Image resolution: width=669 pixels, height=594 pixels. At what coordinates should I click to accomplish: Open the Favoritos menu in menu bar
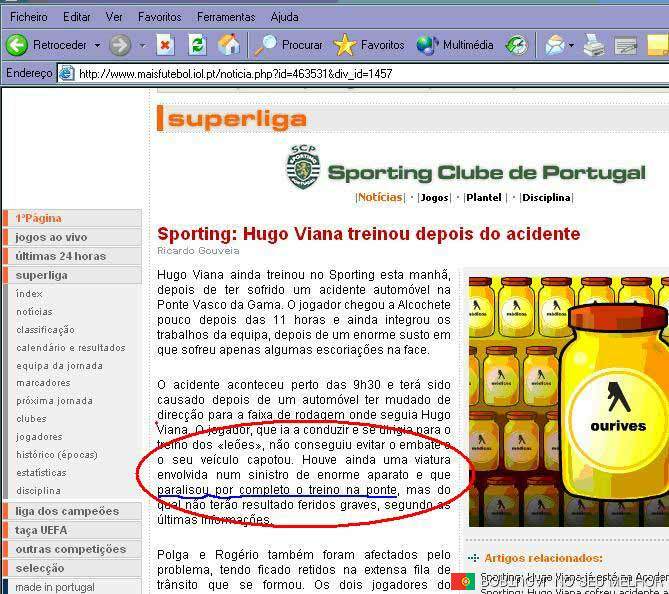coord(160,17)
